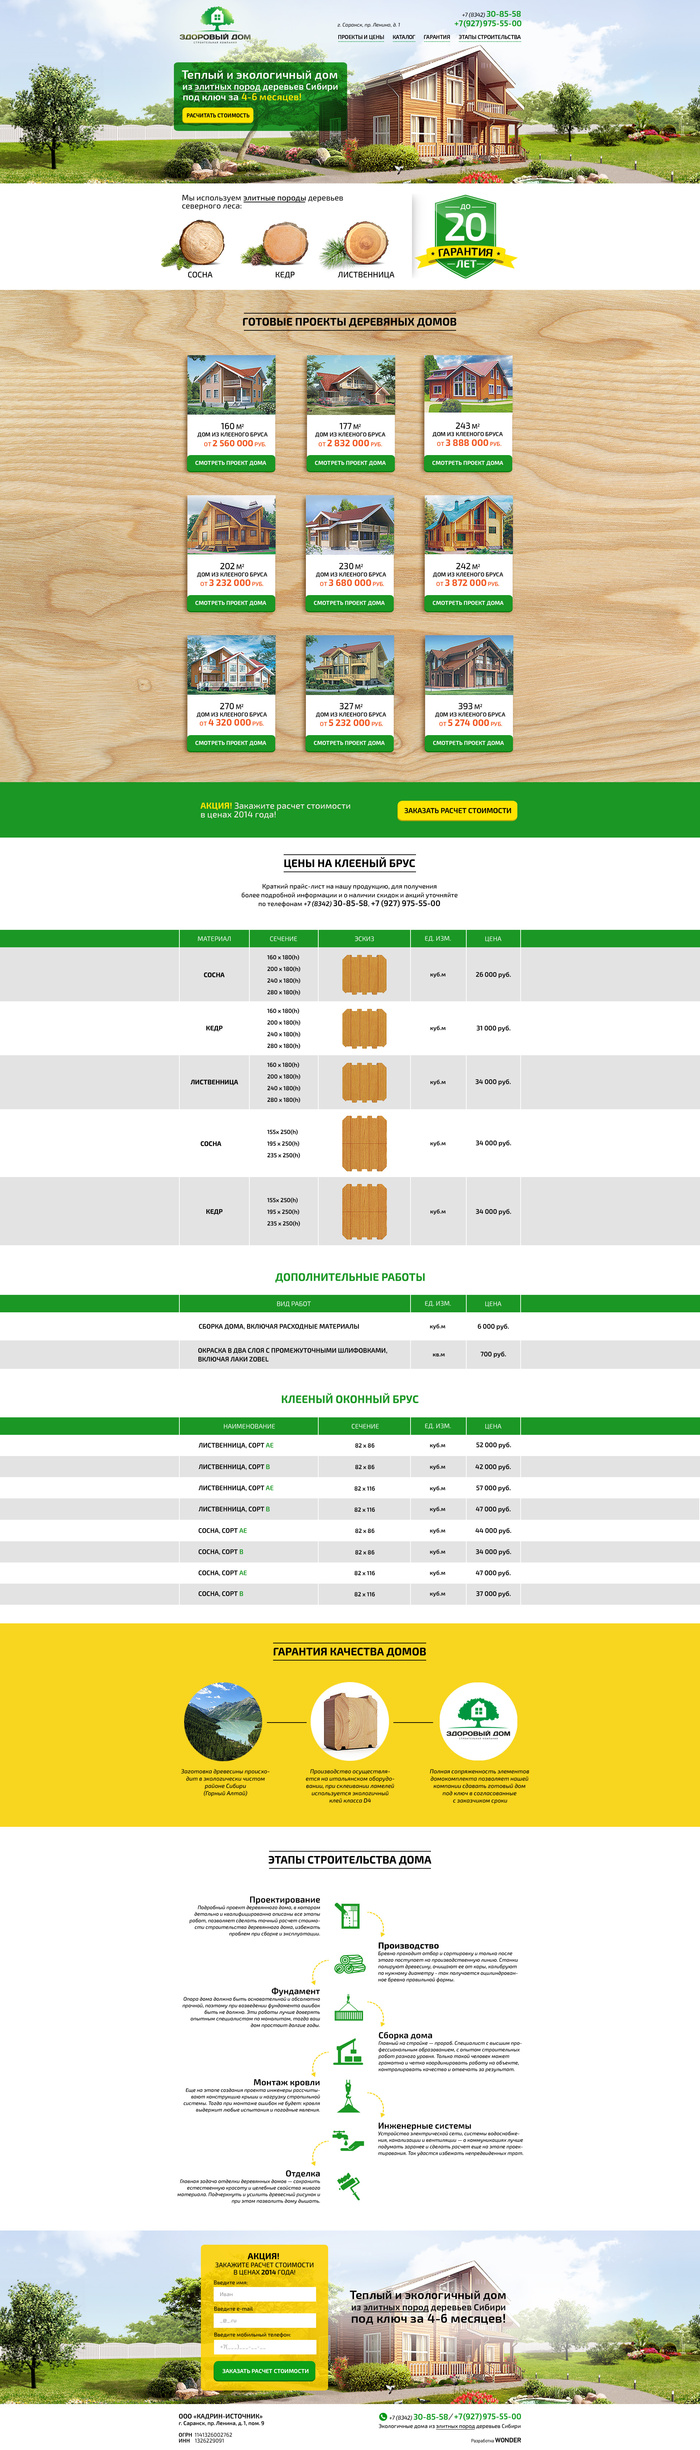This screenshot has height=2450, width=700.
Task: Select the 31 000 руб. price cell
Action: pos(493,1028)
